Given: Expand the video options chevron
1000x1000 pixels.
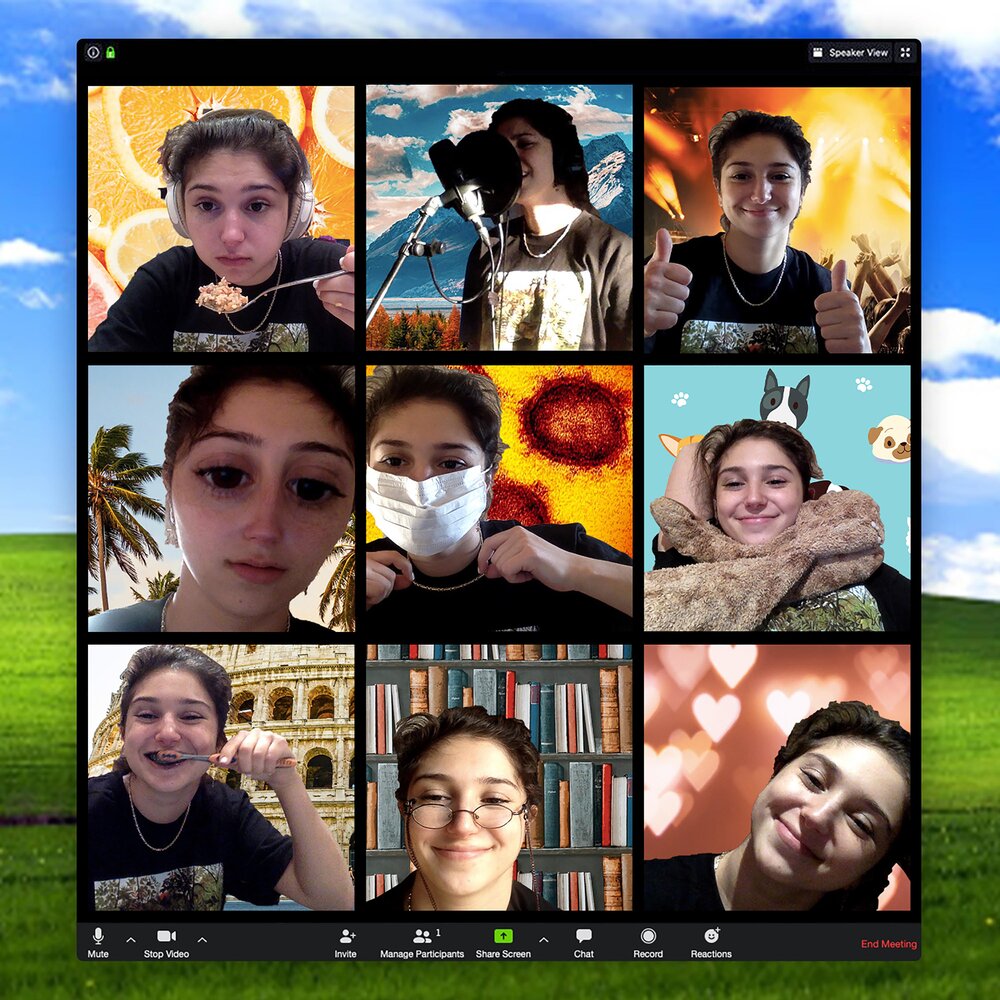Looking at the screenshot, I should tap(203, 940).
